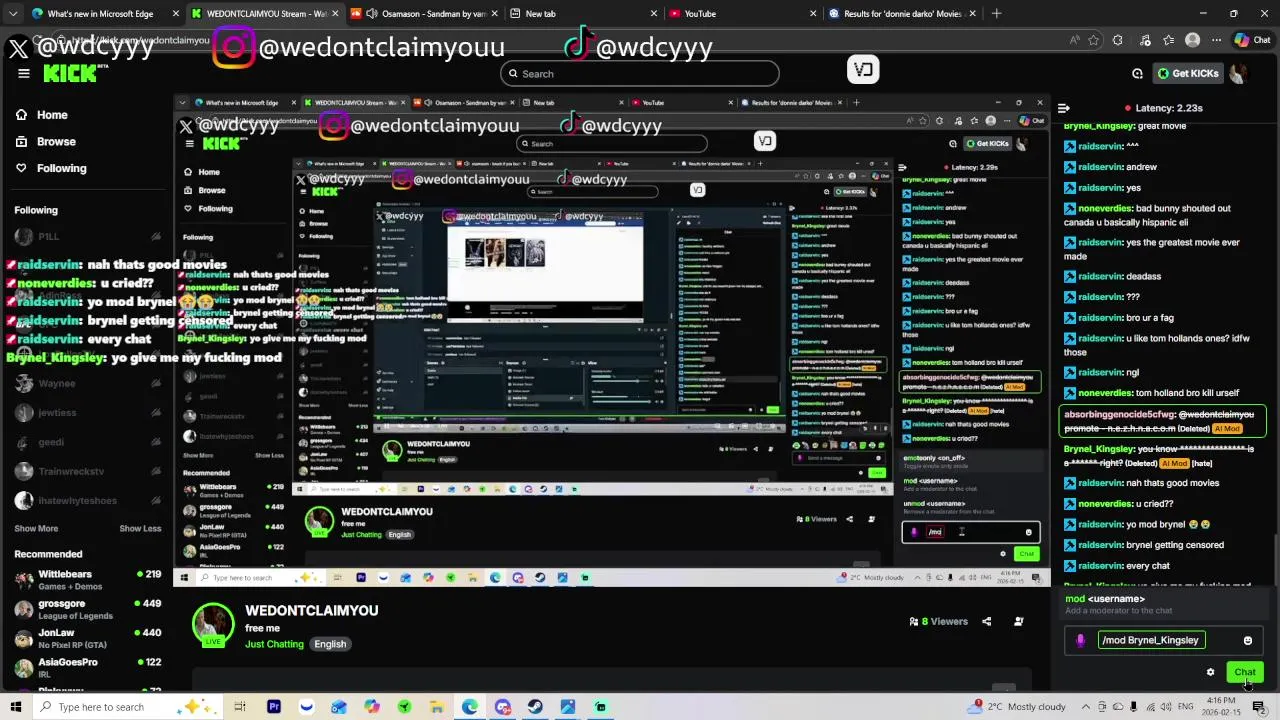Image resolution: width=1280 pixels, height=720 pixels.
Task: Open File Explorer from taskbar
Action: [x=437, y=707]
